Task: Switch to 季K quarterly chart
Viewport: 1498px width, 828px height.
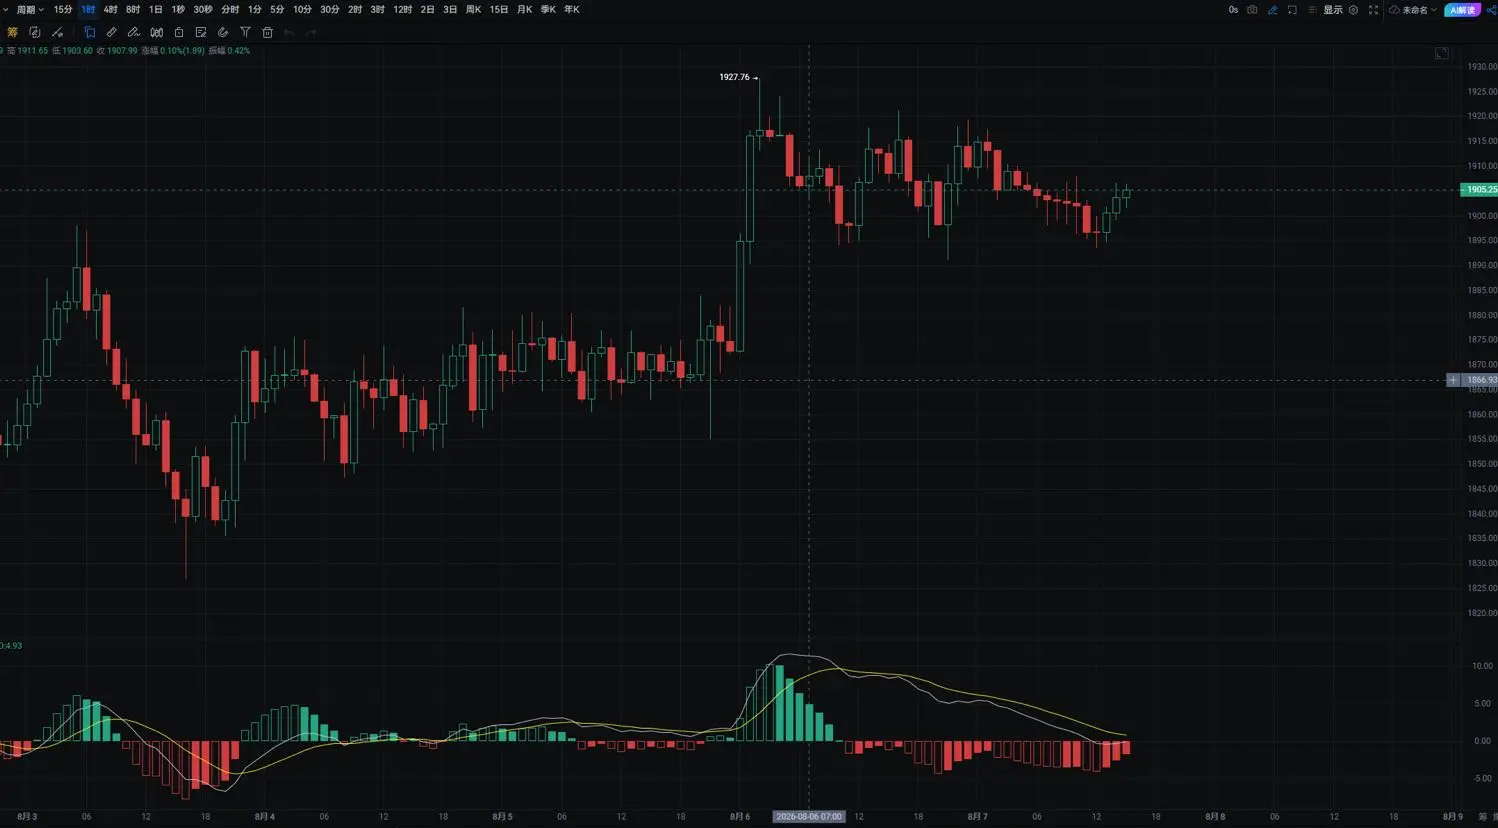Action: pos(548,10)
